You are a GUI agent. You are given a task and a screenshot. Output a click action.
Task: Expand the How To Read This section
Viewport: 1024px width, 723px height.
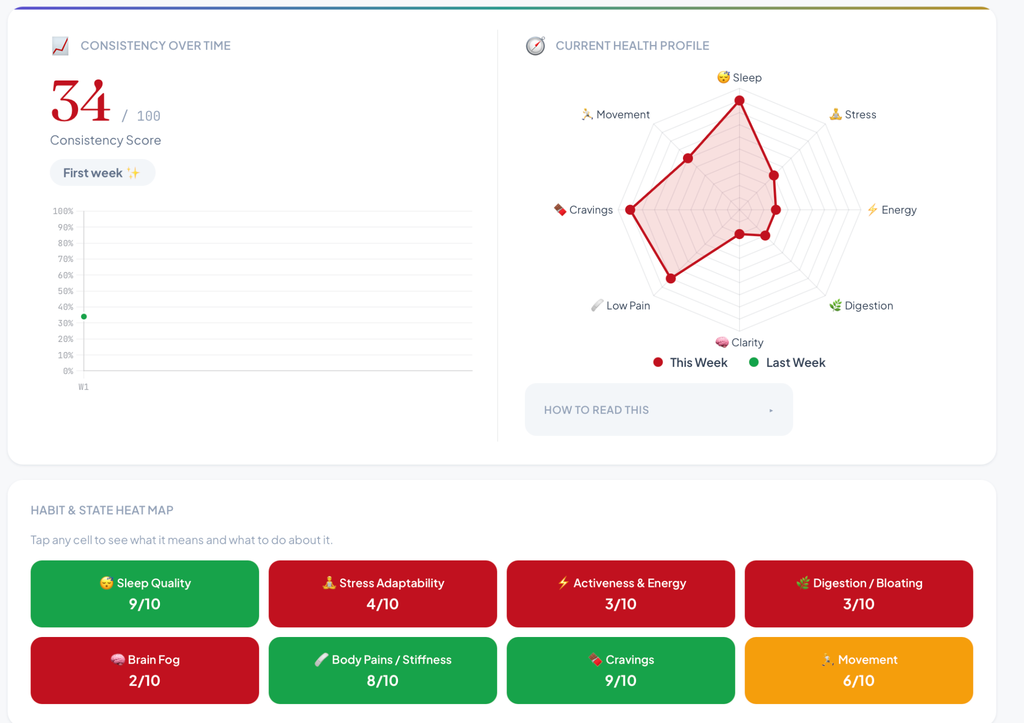[x=658, y=410]
